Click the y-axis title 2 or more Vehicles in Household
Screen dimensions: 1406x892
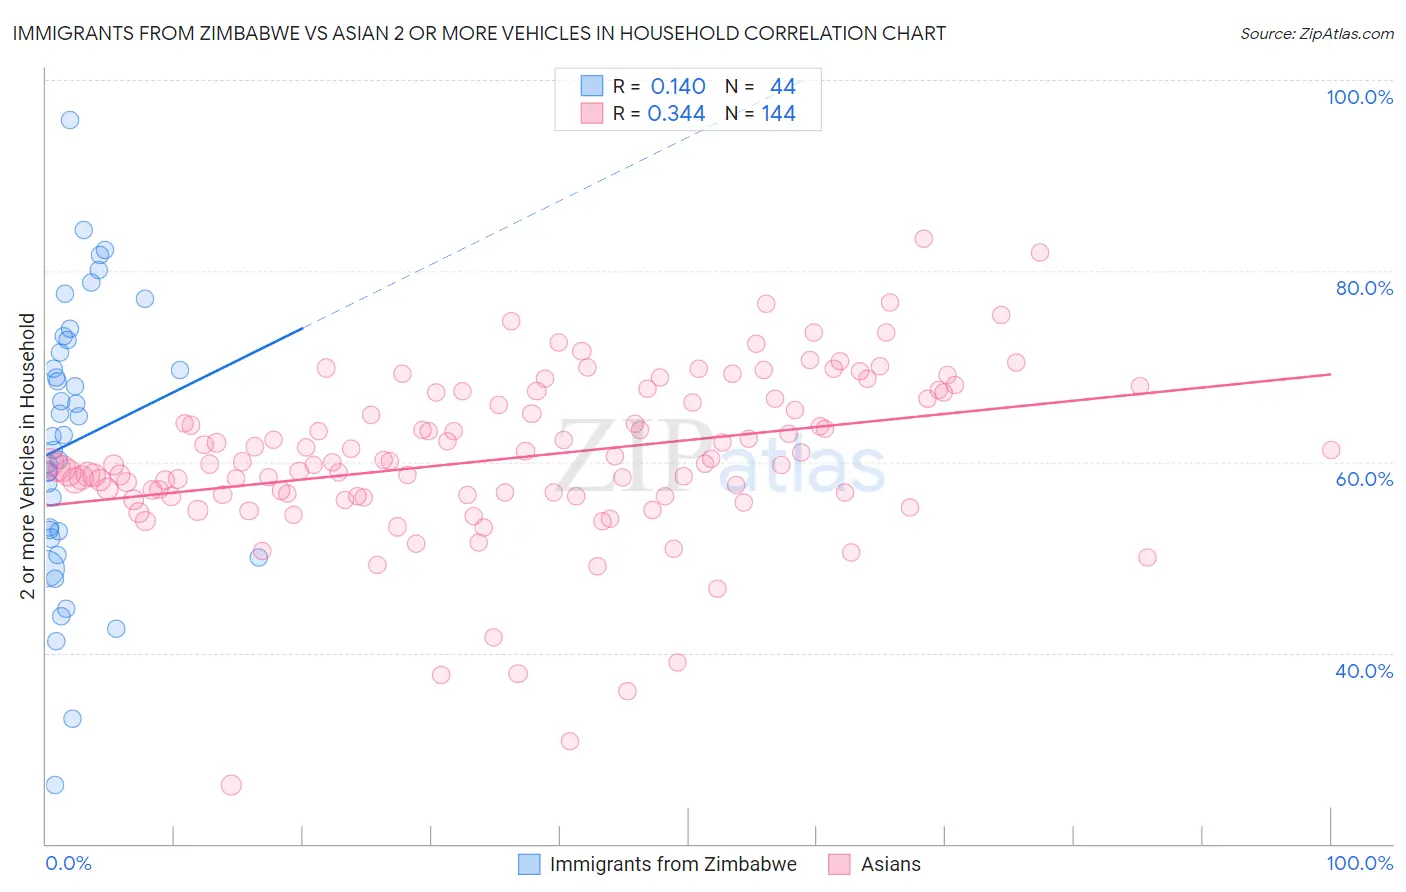tap(28, 456)
